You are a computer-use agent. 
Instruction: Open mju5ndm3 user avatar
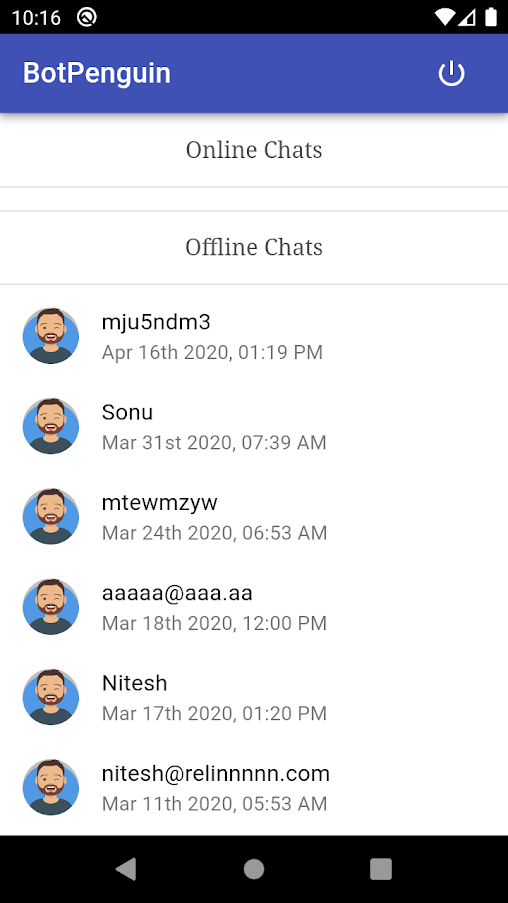tap(51, 336)
